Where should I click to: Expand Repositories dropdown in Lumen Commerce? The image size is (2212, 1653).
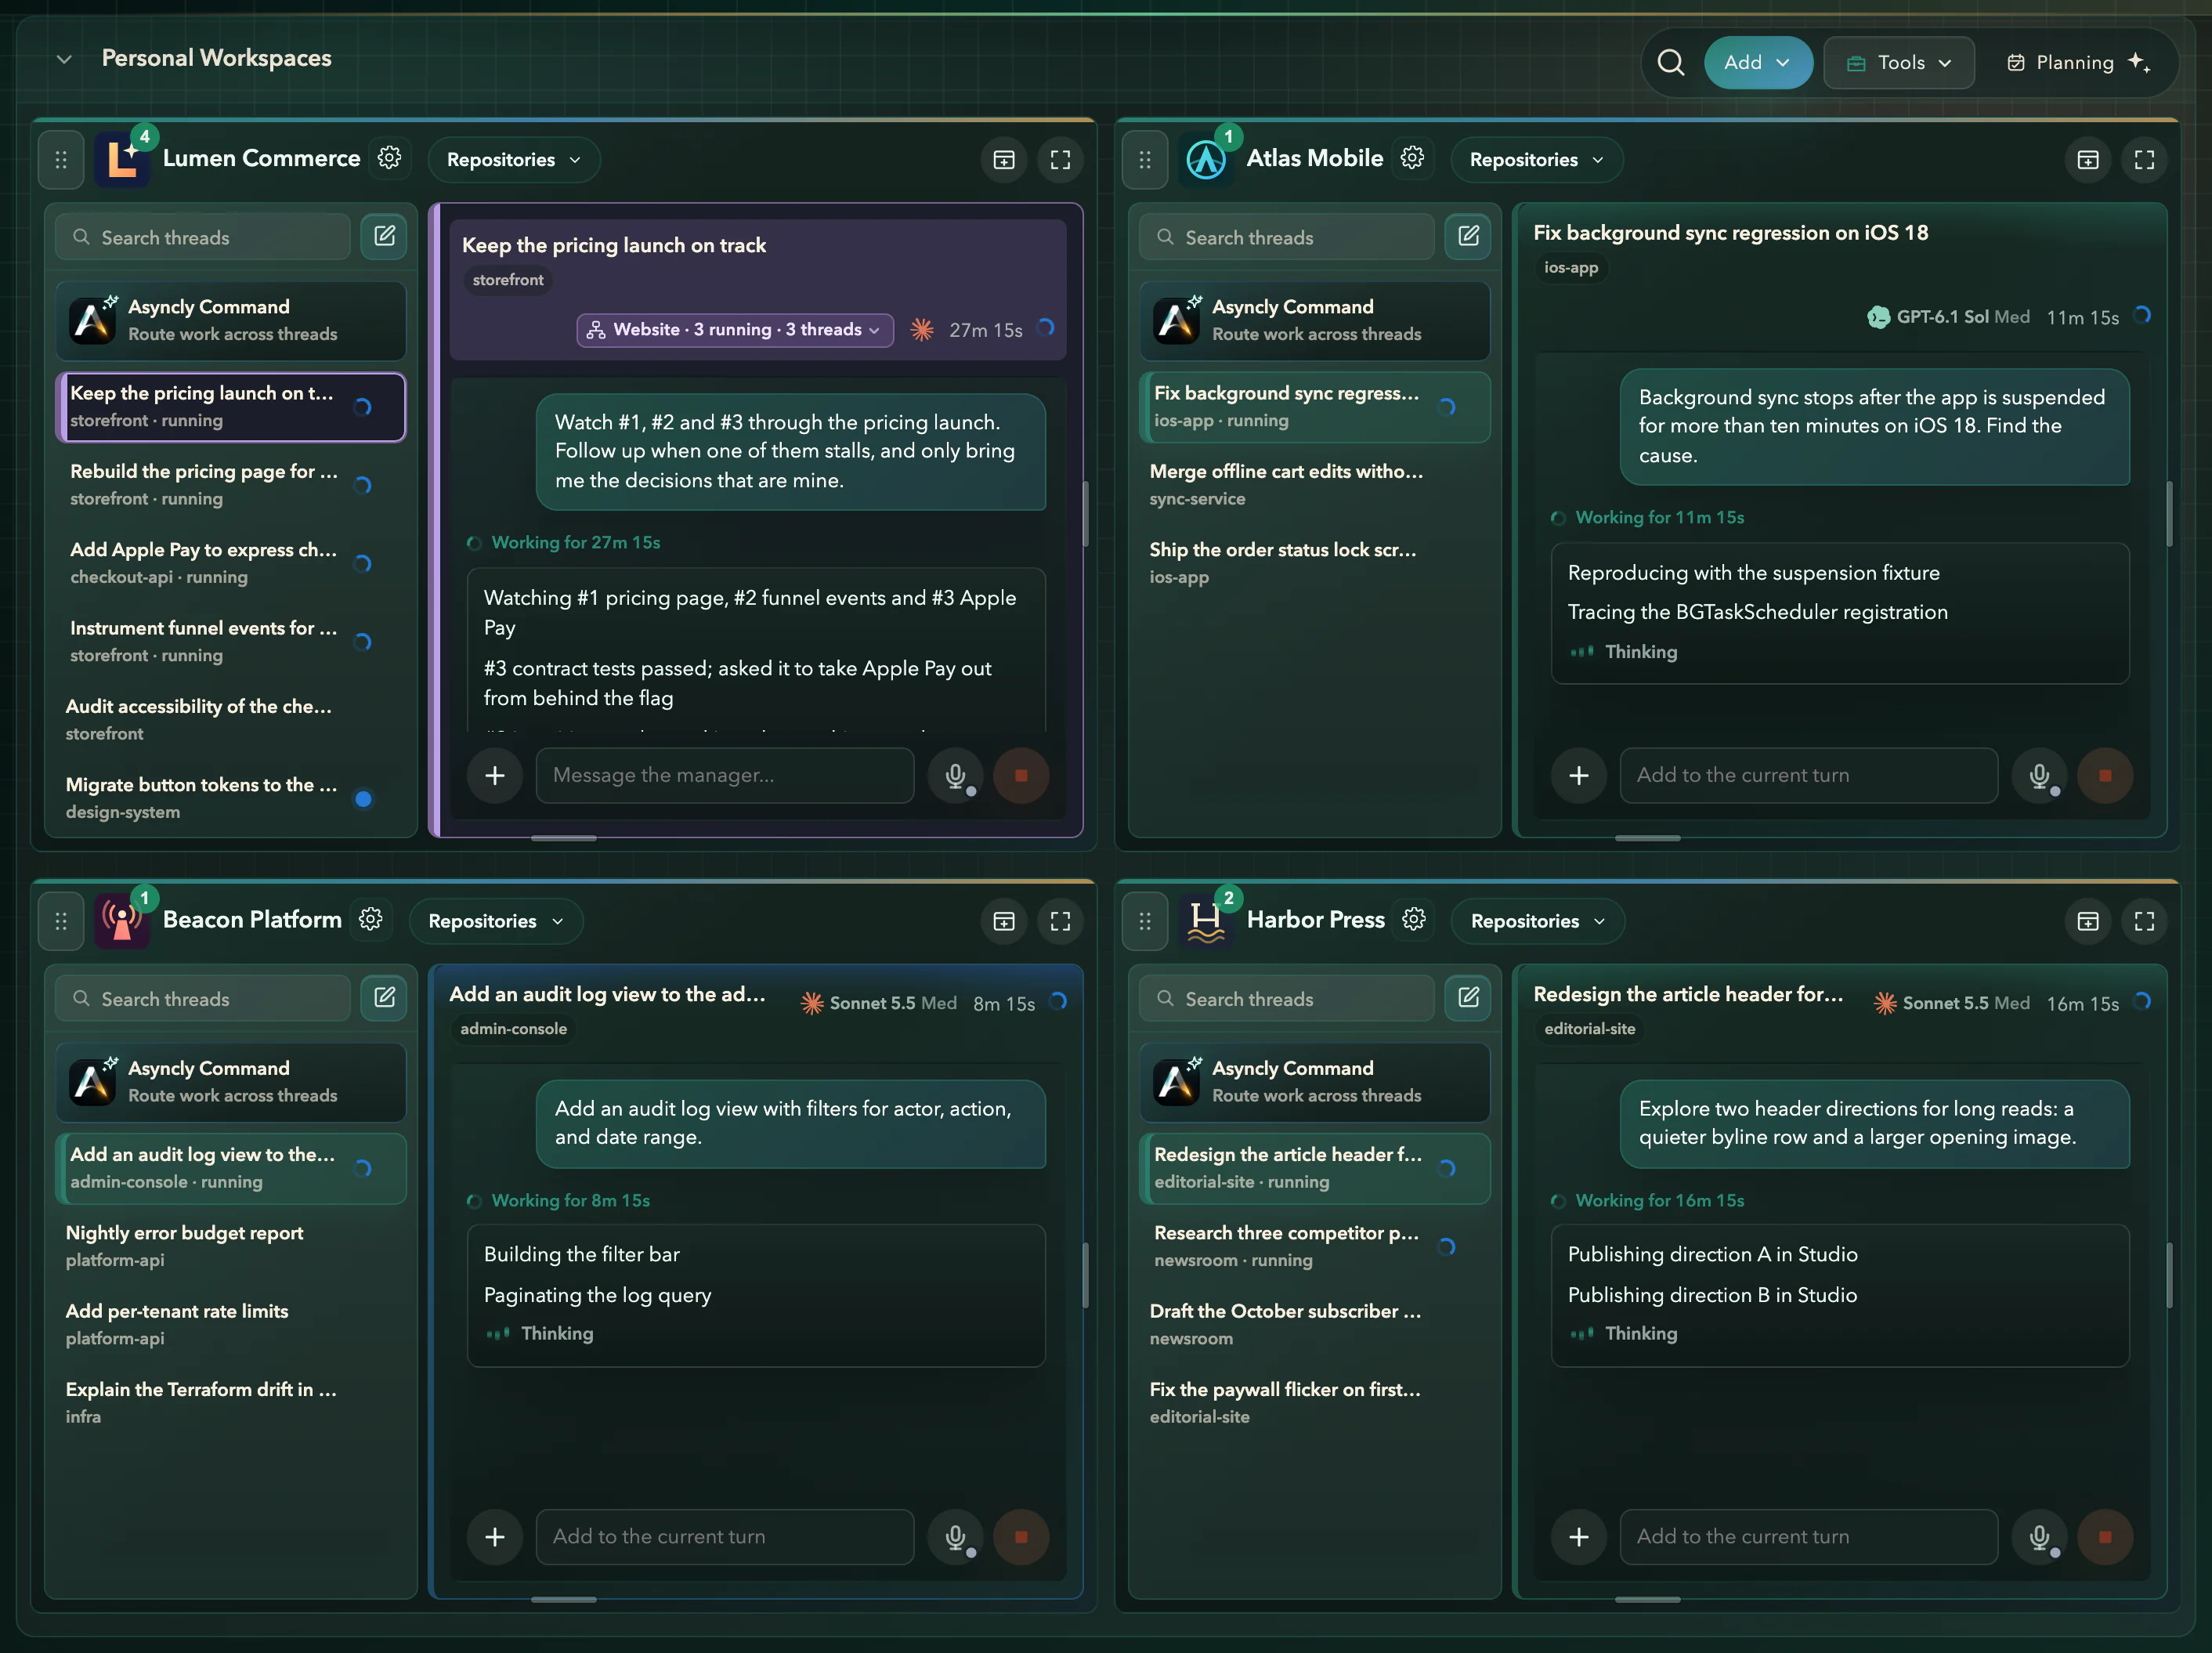click(514, 159)
